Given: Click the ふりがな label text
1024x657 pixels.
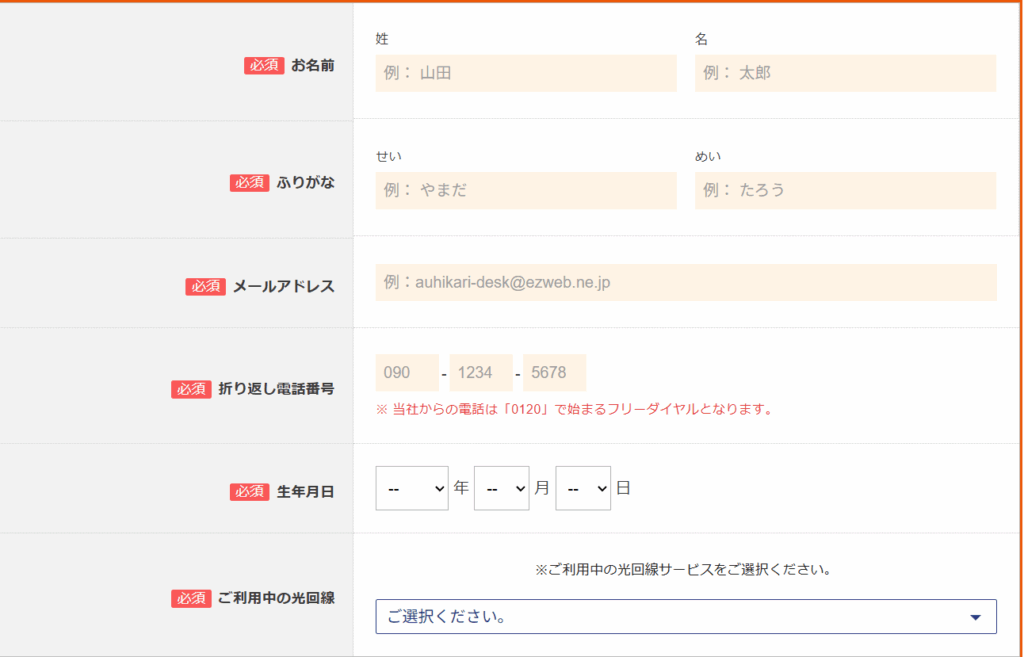Looking at the screenshot, I should click(306, 183).
